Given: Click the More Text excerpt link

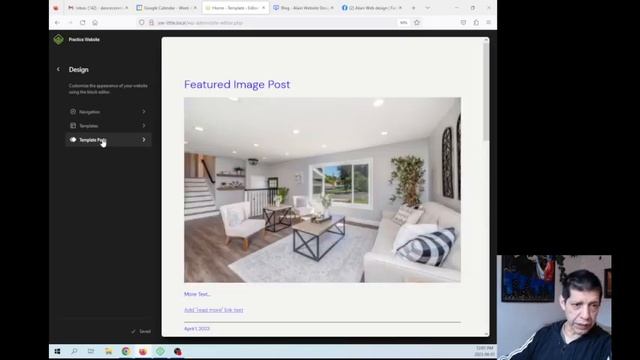Looking at the screenshot, I should coord(198,294).
